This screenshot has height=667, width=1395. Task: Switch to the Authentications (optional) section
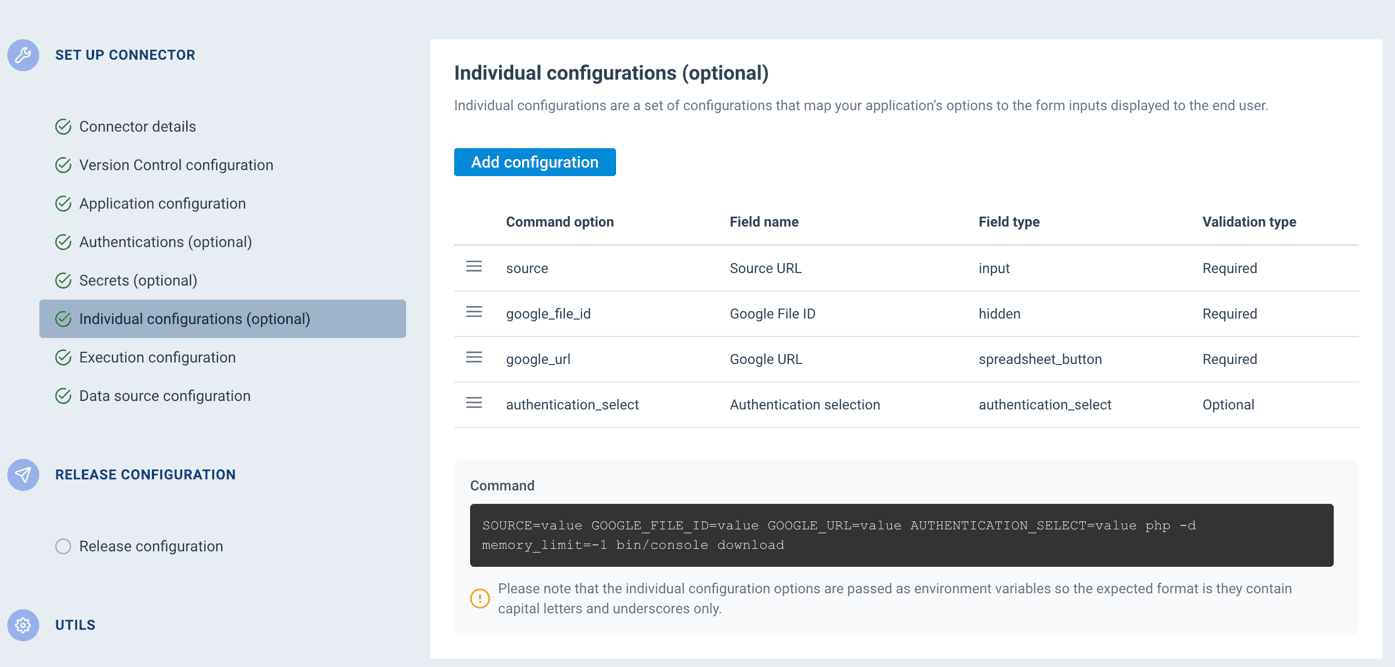tap(167, 241)
